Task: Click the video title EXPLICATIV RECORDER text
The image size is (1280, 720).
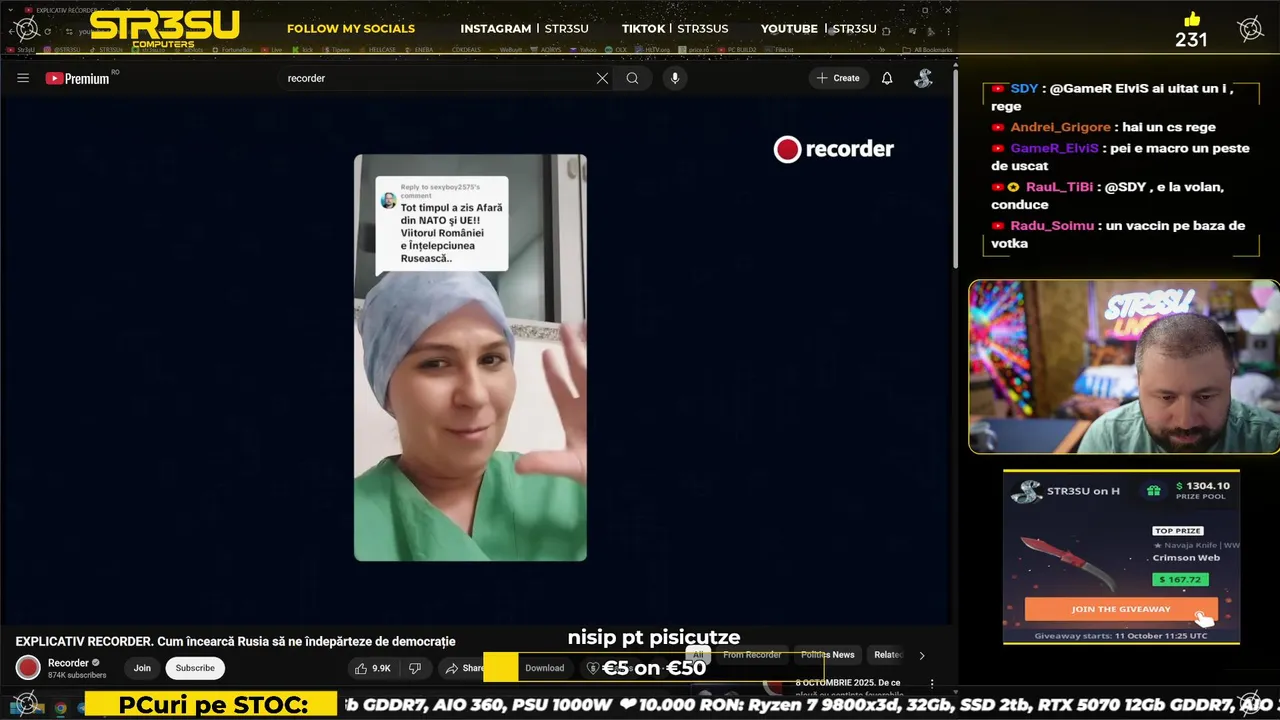Action: click(x=235, y=641)
